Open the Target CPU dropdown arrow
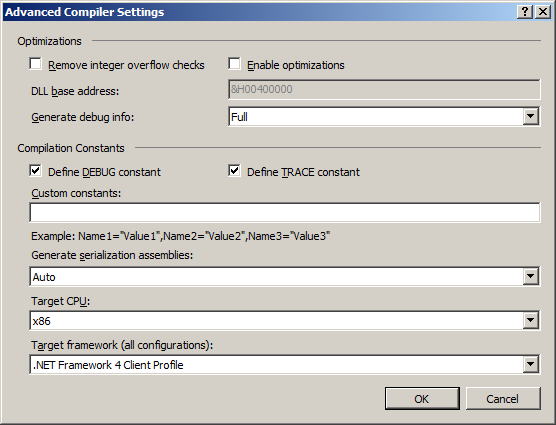Image resolution: width=556 pixels, height=425 pixels. point(530,320)
